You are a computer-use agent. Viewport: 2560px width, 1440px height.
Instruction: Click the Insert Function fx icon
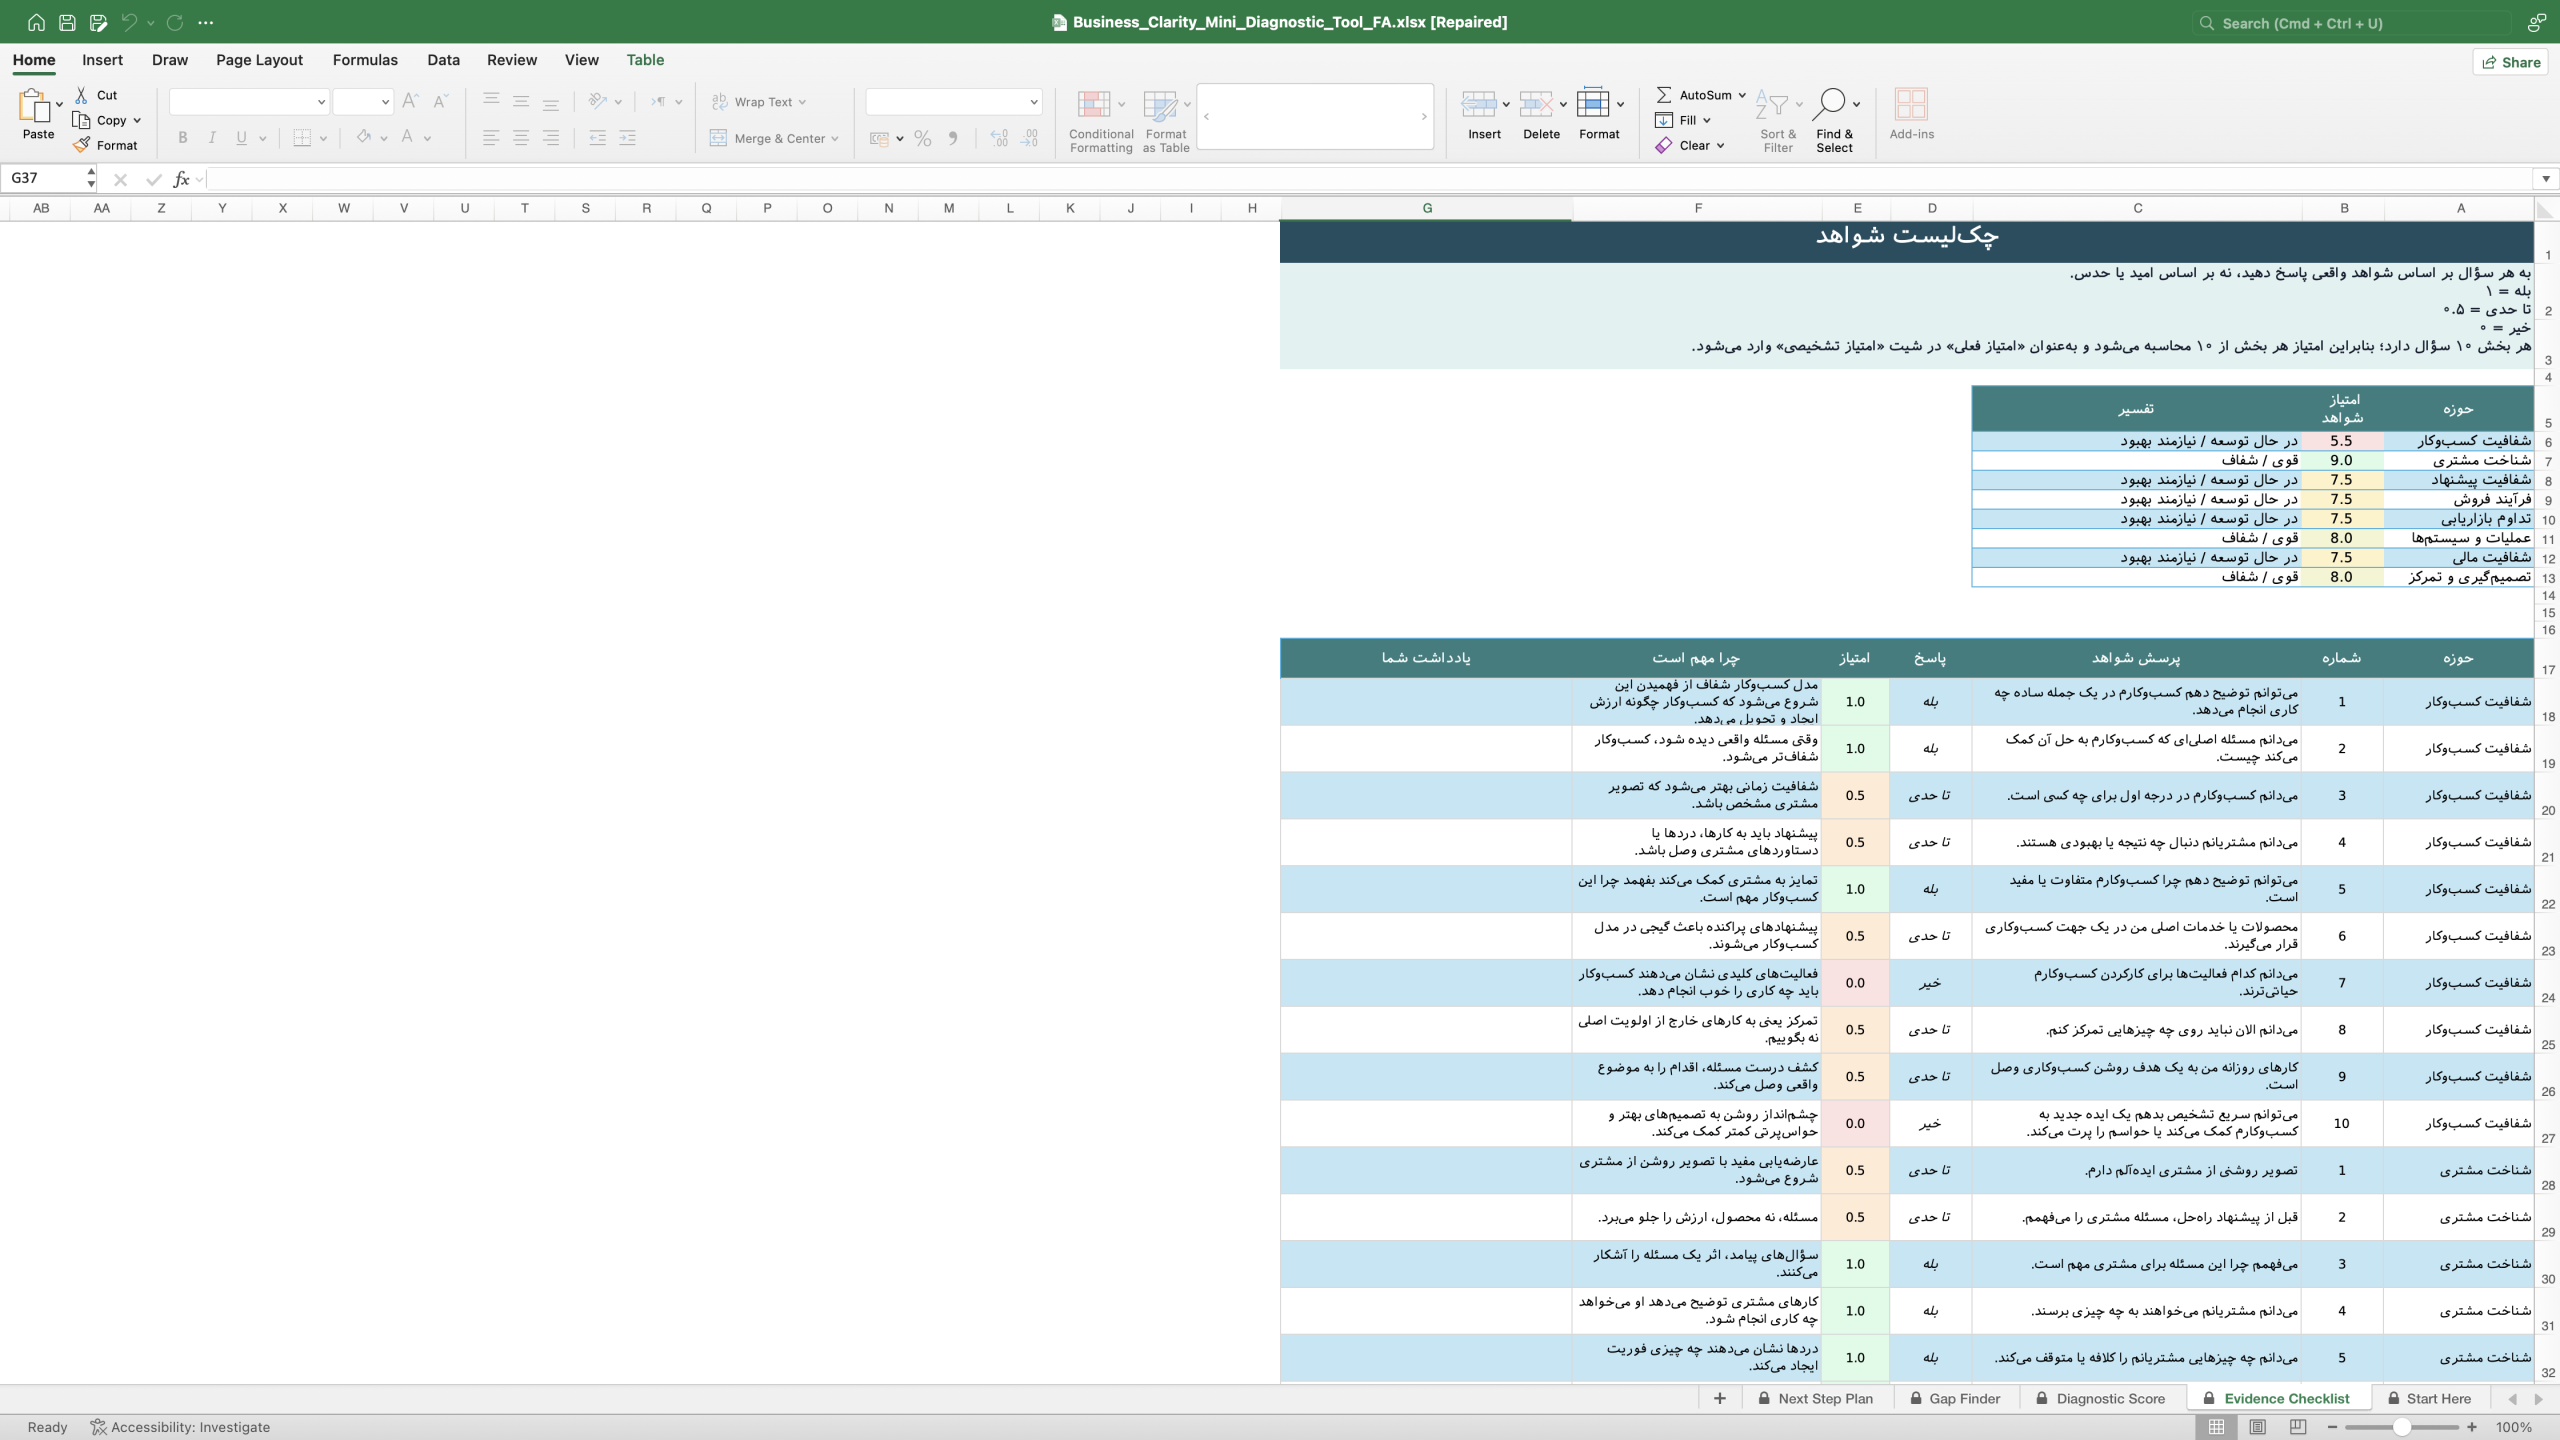[x=181, y=179]
